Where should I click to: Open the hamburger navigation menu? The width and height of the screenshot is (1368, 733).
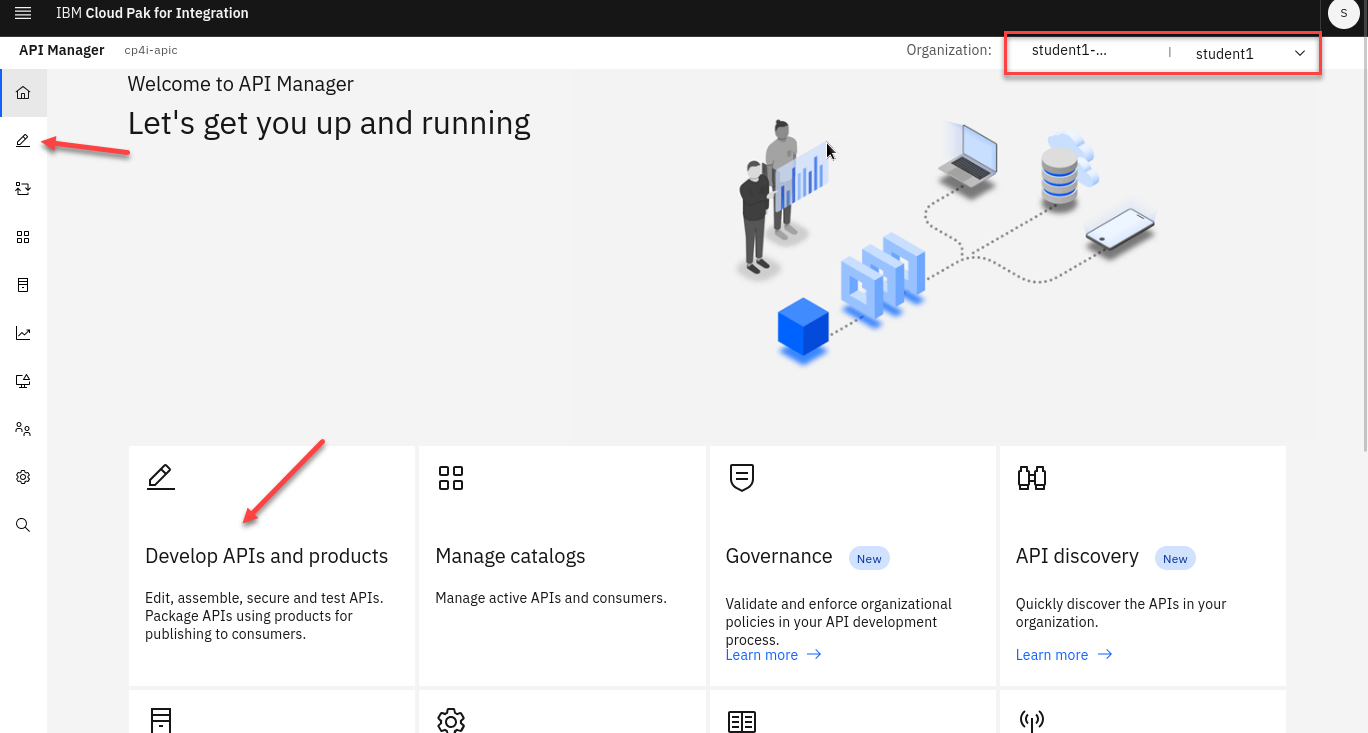pos(23,13)
